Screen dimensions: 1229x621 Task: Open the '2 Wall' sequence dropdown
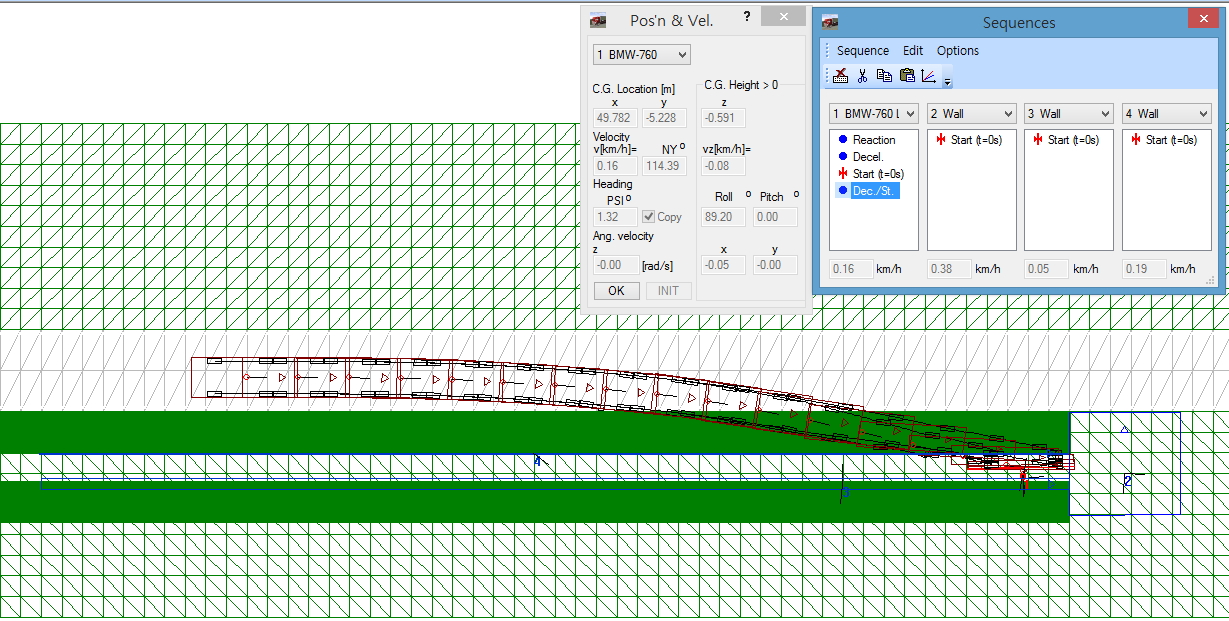pyautogui.click(x=971, y=114)
